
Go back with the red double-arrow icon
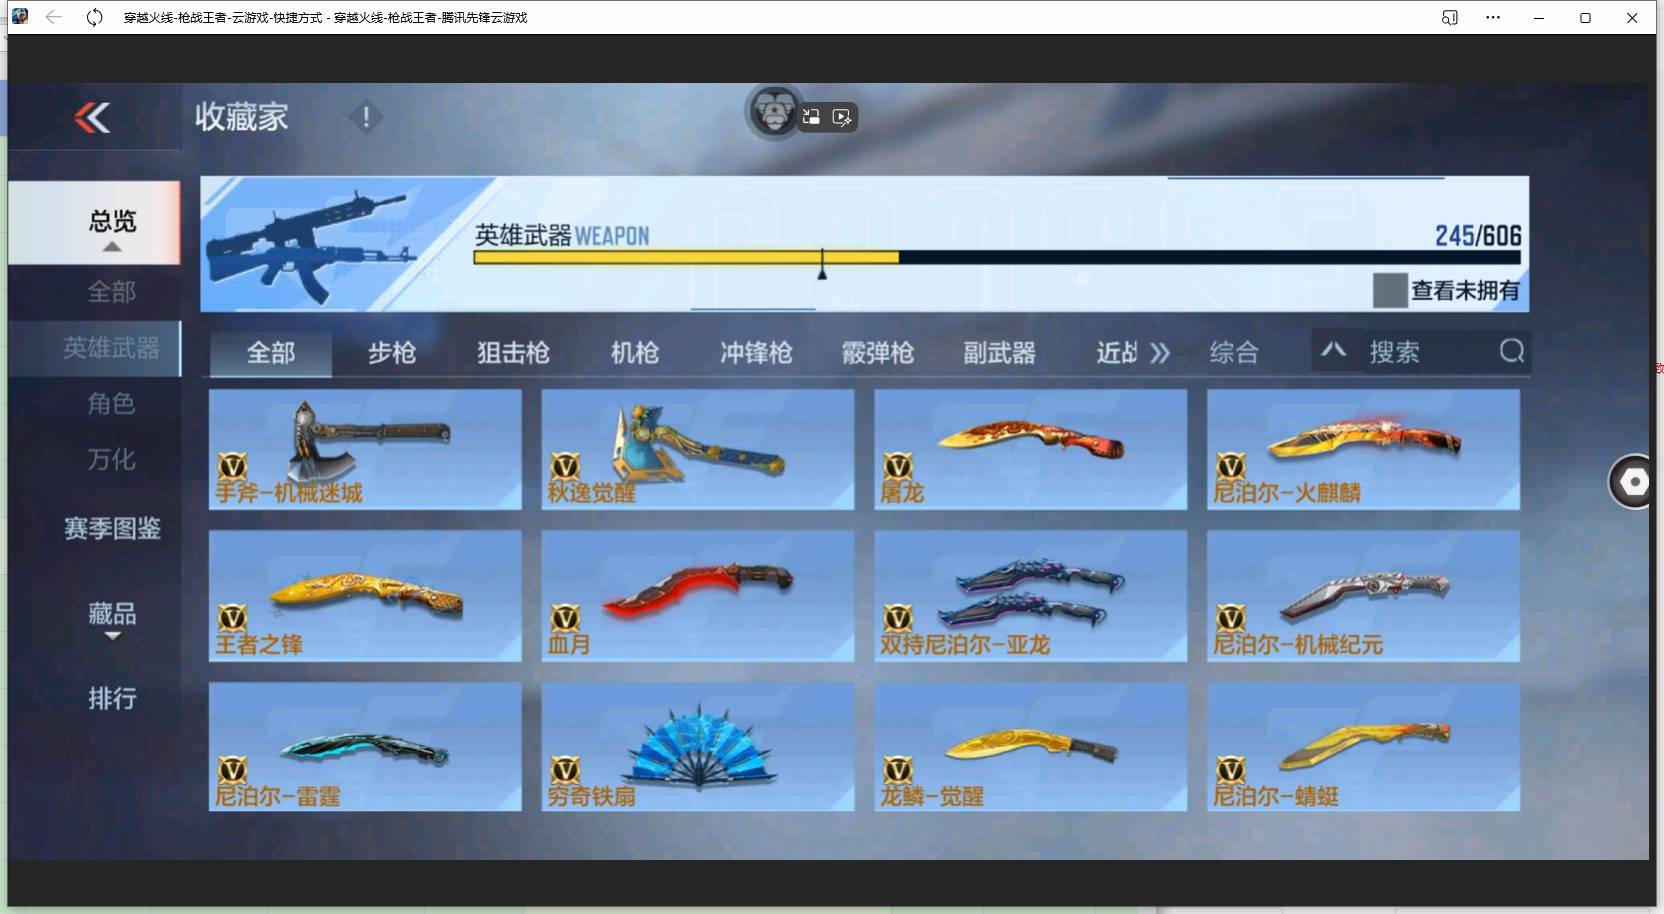tap(92, 118)
